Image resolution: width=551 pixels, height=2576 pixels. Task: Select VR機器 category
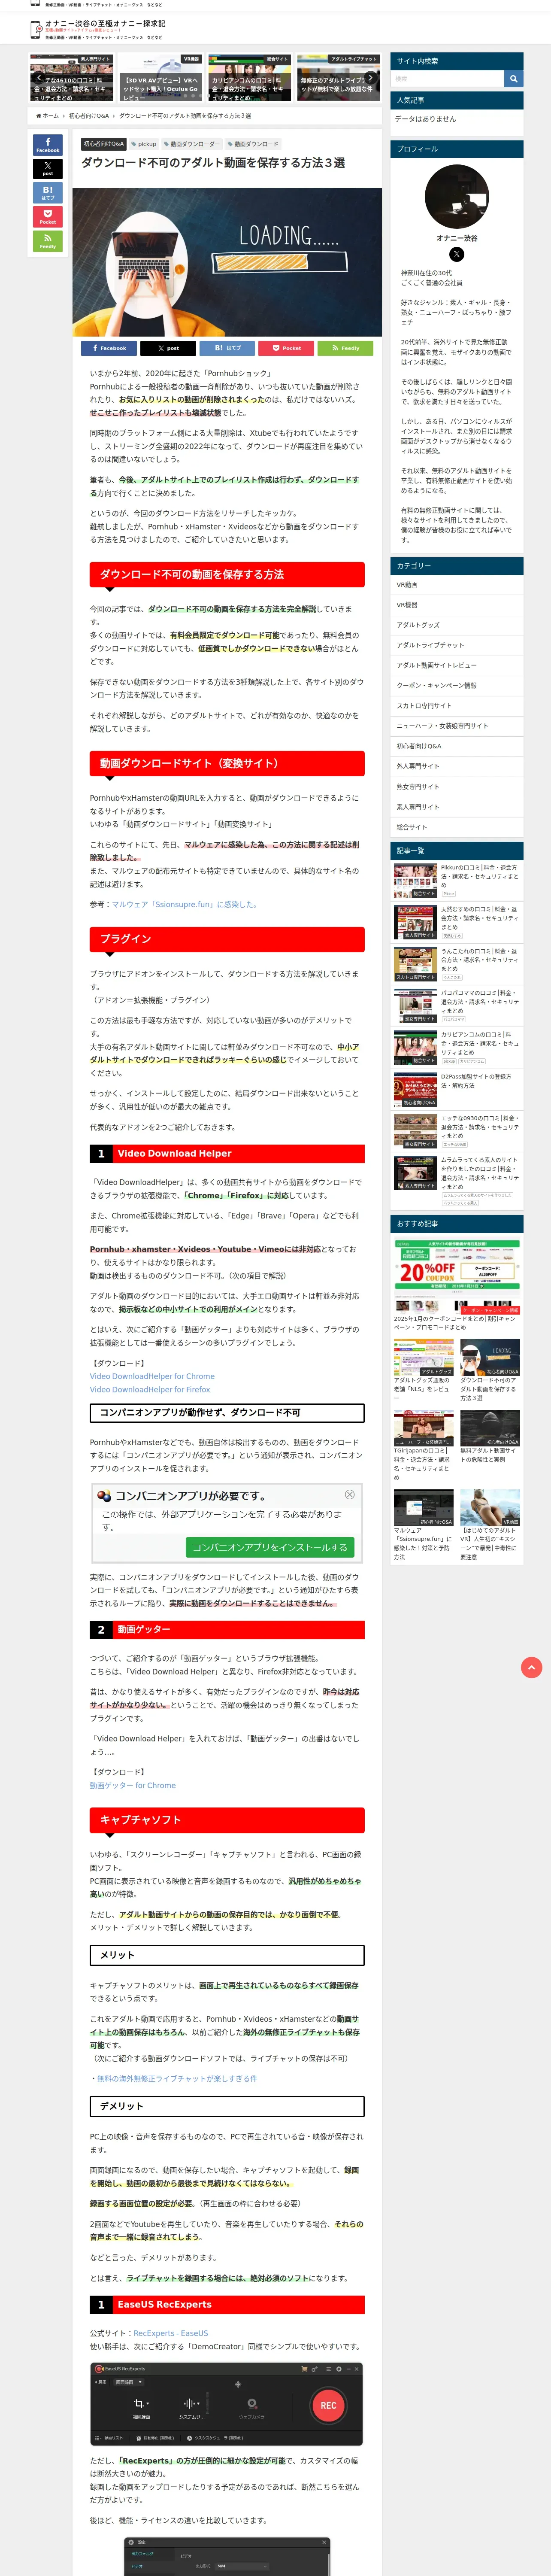pyautogui.click(x=456, y=605)
